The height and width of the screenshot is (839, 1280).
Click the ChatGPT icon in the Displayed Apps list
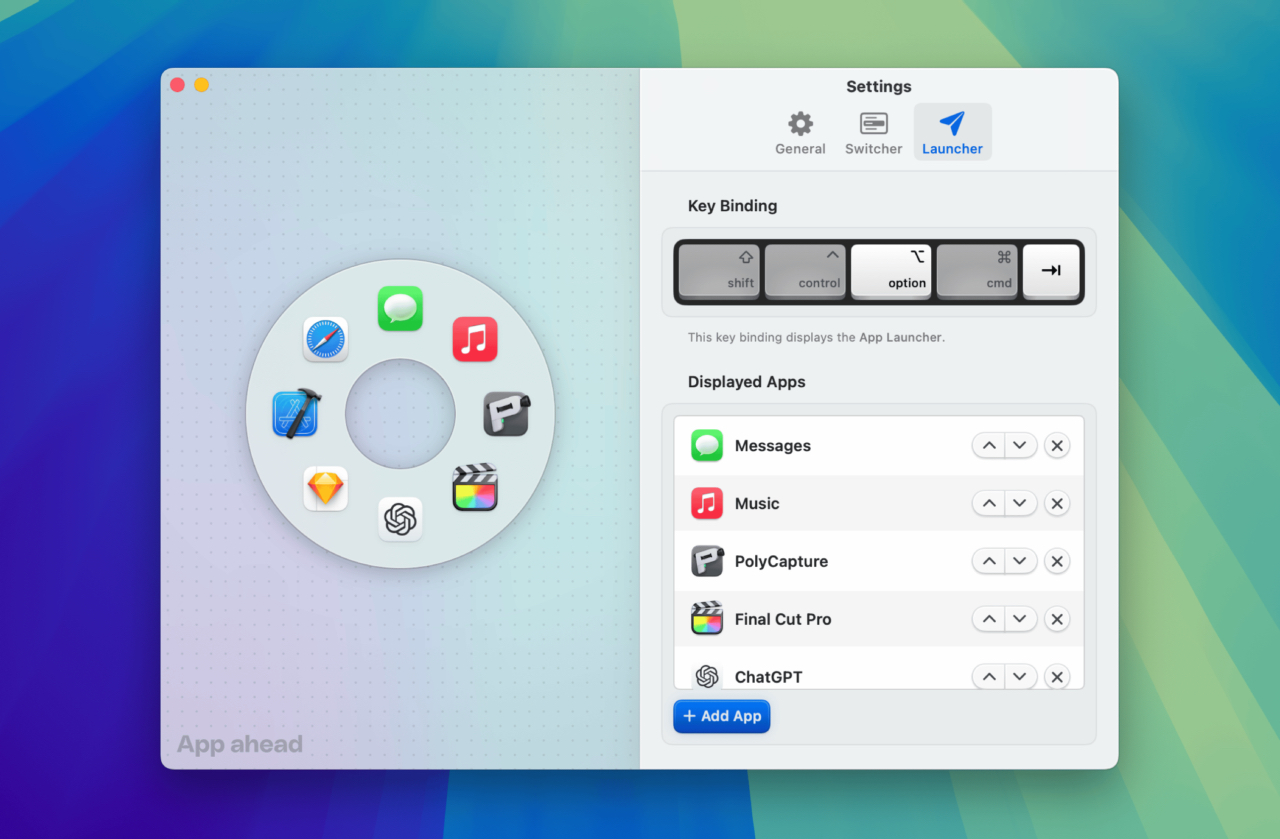coord(707,675)
